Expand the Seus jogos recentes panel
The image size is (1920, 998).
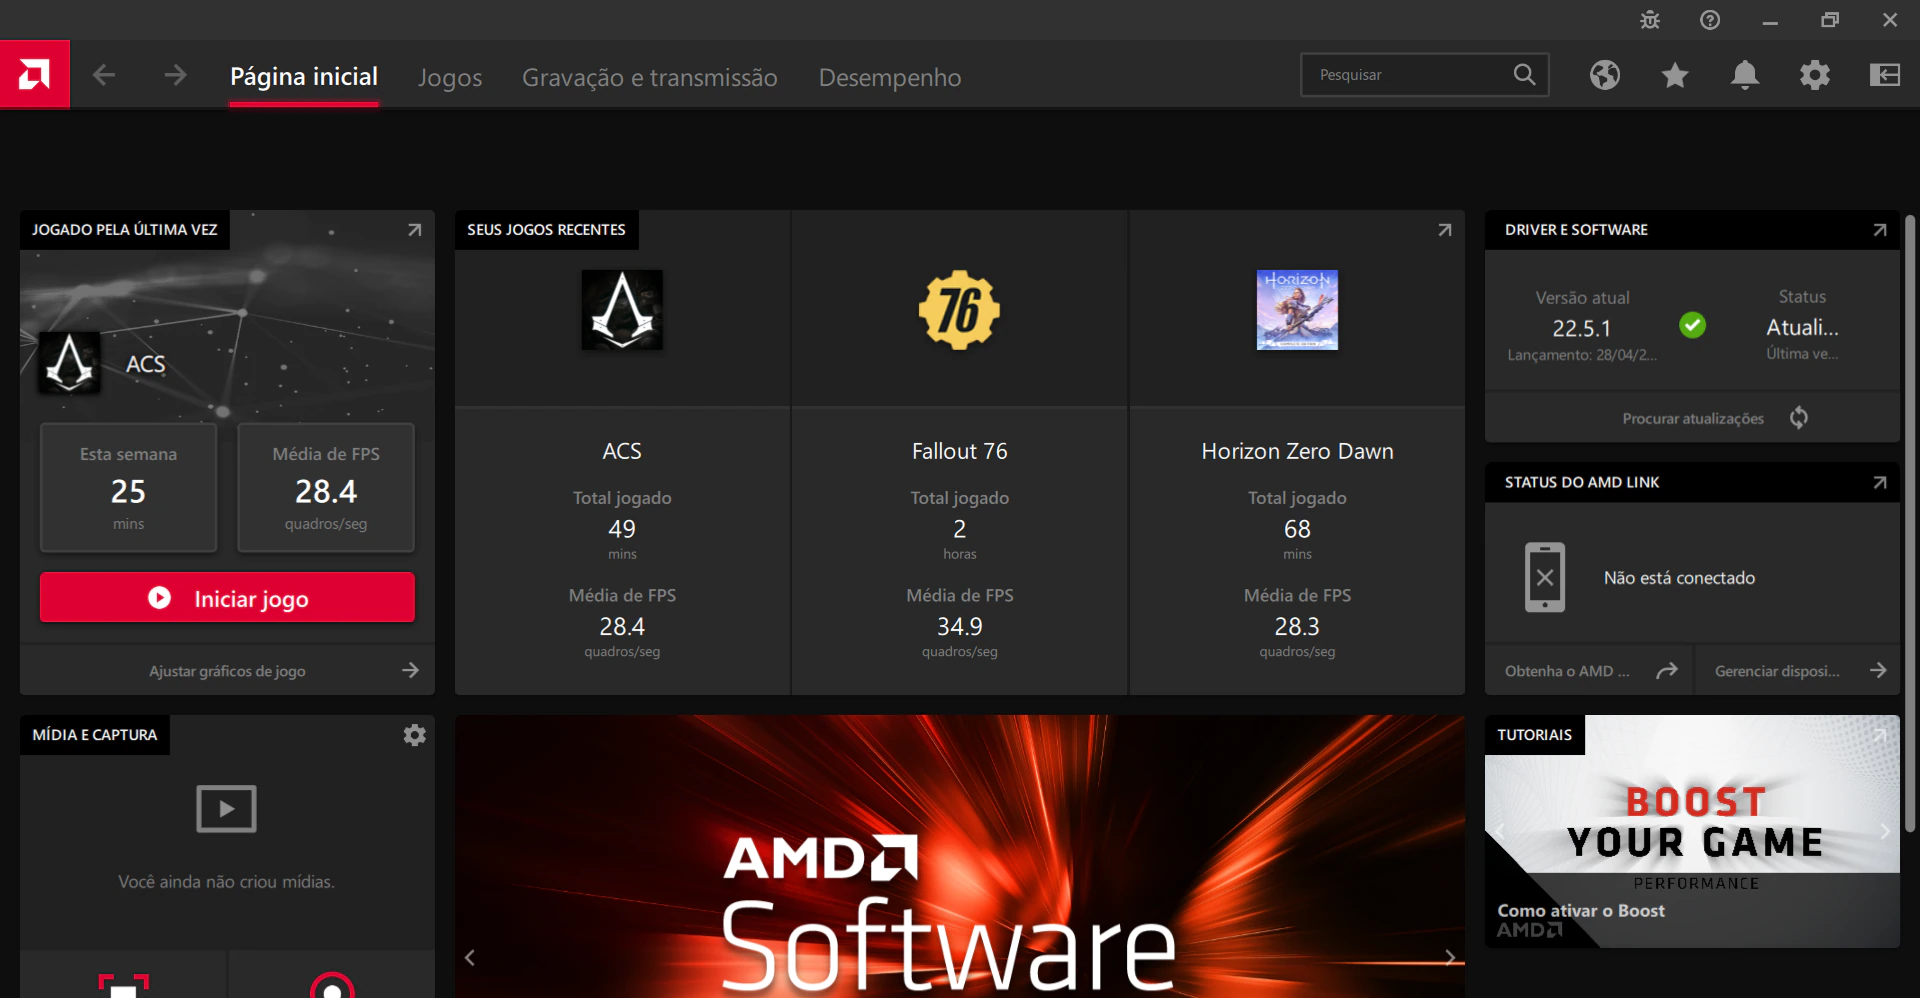(x=1444, y=230)
